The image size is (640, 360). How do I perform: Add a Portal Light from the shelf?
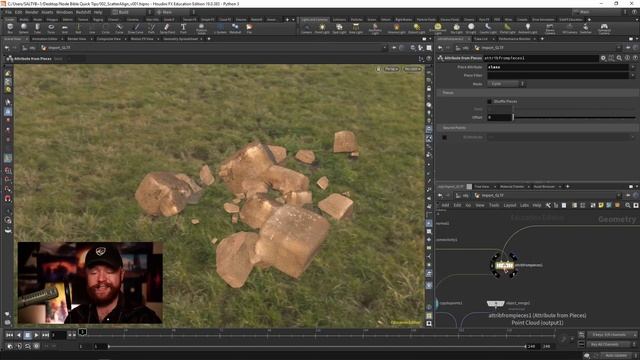(507, 28)
